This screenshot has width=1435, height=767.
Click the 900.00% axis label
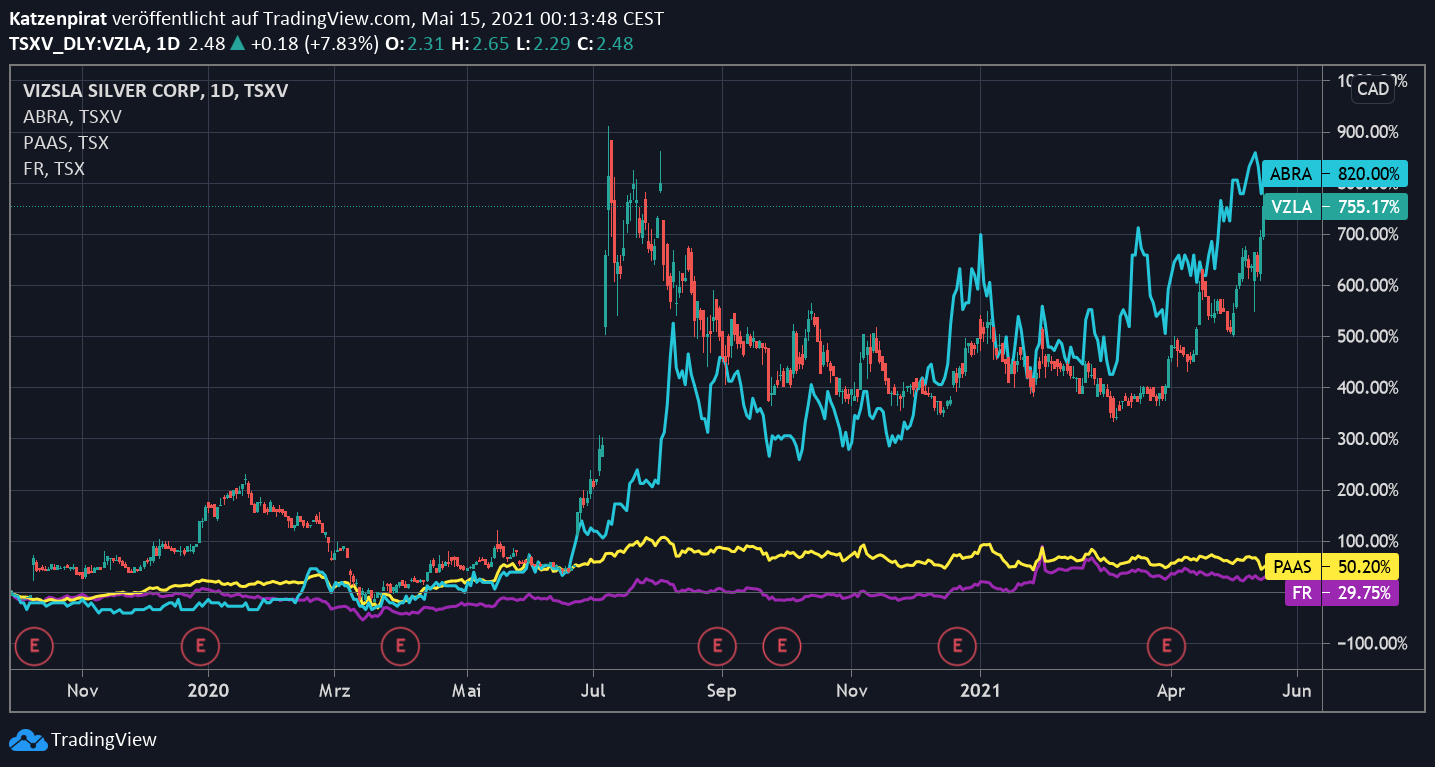click(x=1369, y=132)
